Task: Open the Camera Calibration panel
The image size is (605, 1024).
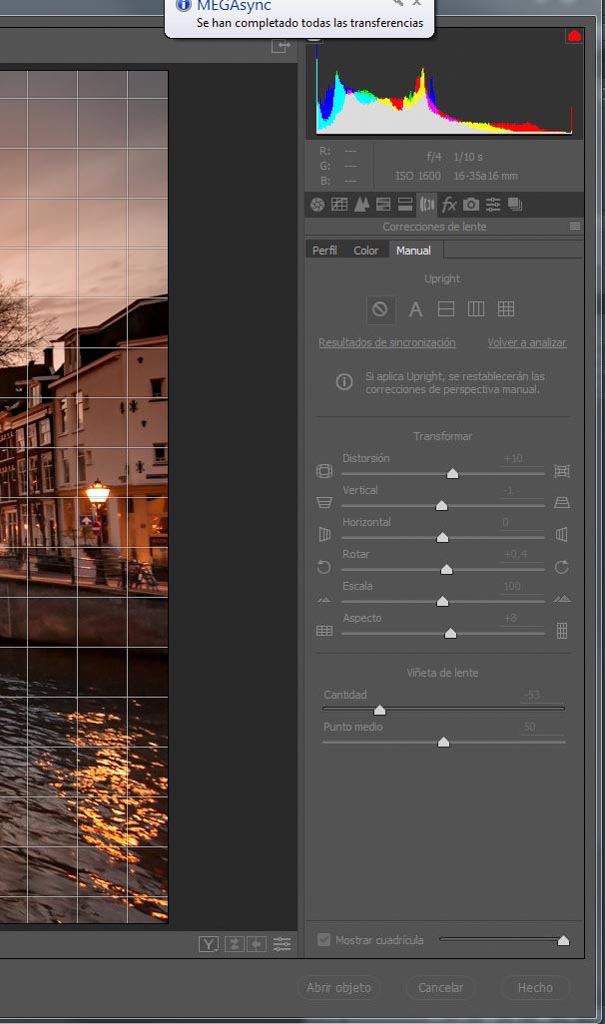Action: click(x=471, y=205)
